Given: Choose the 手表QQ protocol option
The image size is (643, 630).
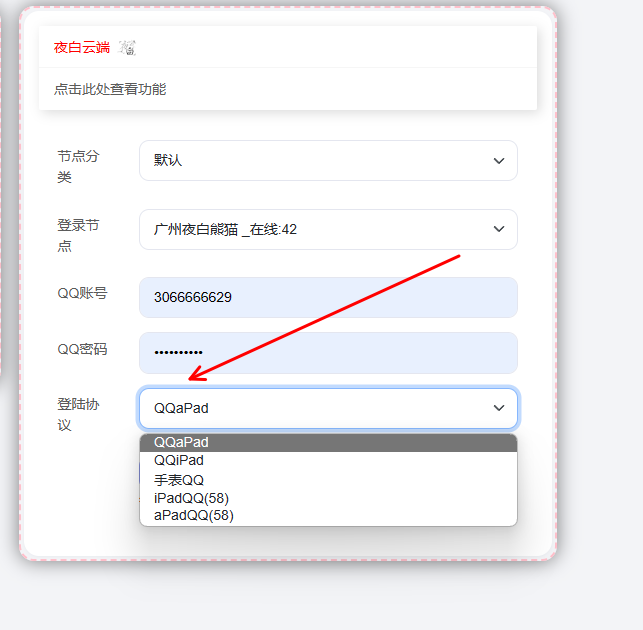Looking at the screenshot, I should pos(328,479).
